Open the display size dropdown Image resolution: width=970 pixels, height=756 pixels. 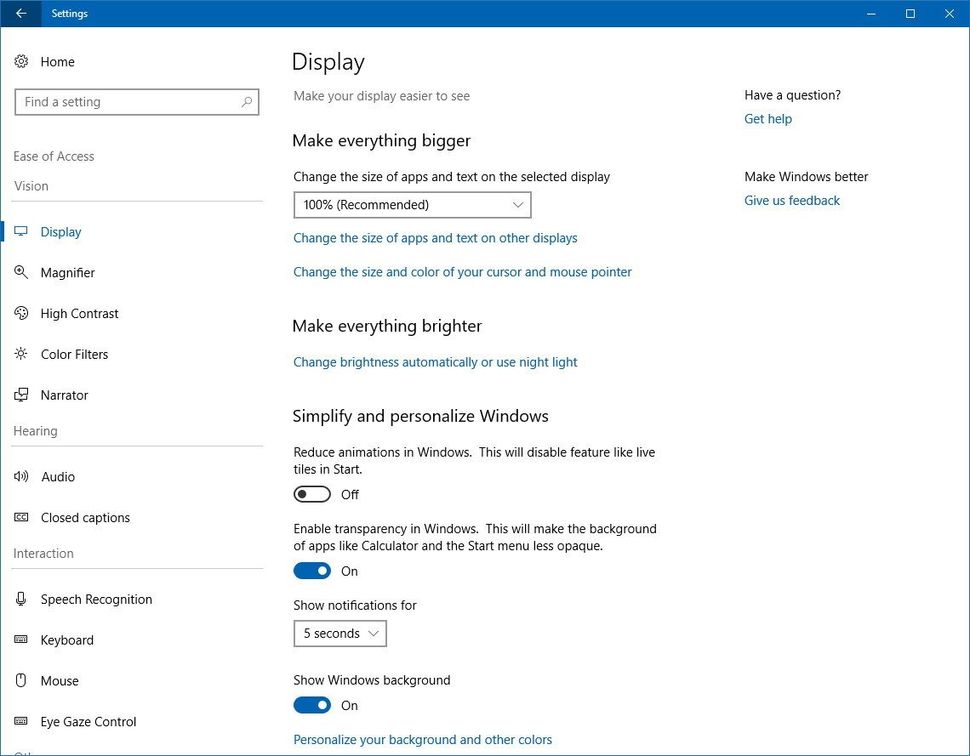coord(411,204)
